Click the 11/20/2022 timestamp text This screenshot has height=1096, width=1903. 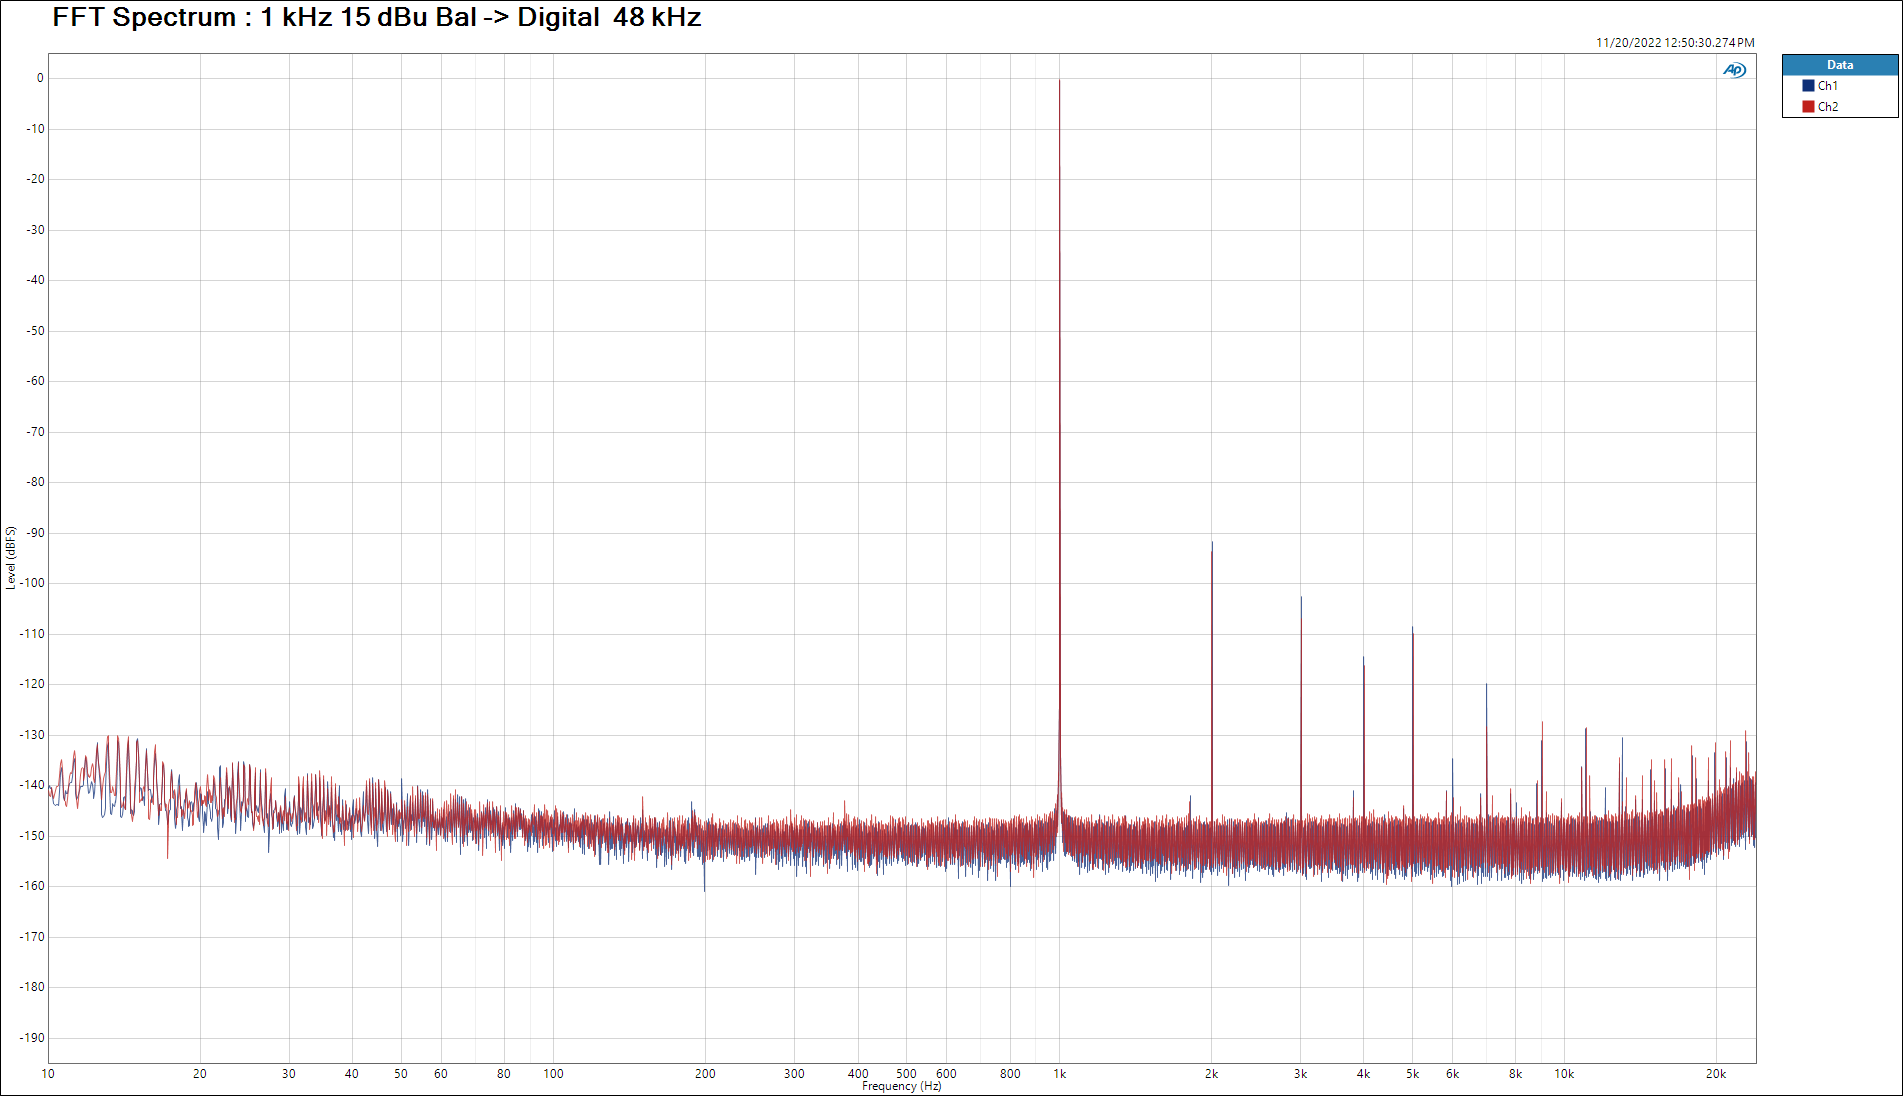1674,43
